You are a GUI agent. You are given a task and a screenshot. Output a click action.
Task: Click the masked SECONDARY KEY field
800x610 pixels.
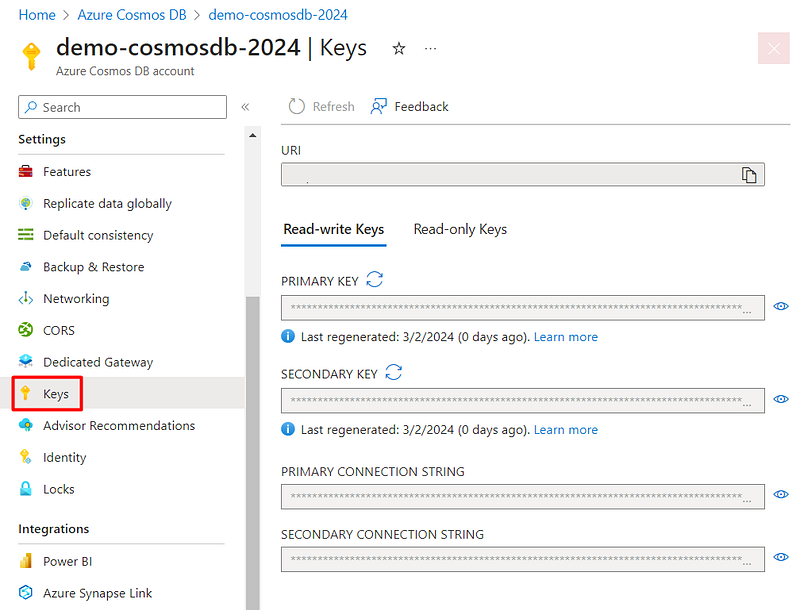coord(522,400)
